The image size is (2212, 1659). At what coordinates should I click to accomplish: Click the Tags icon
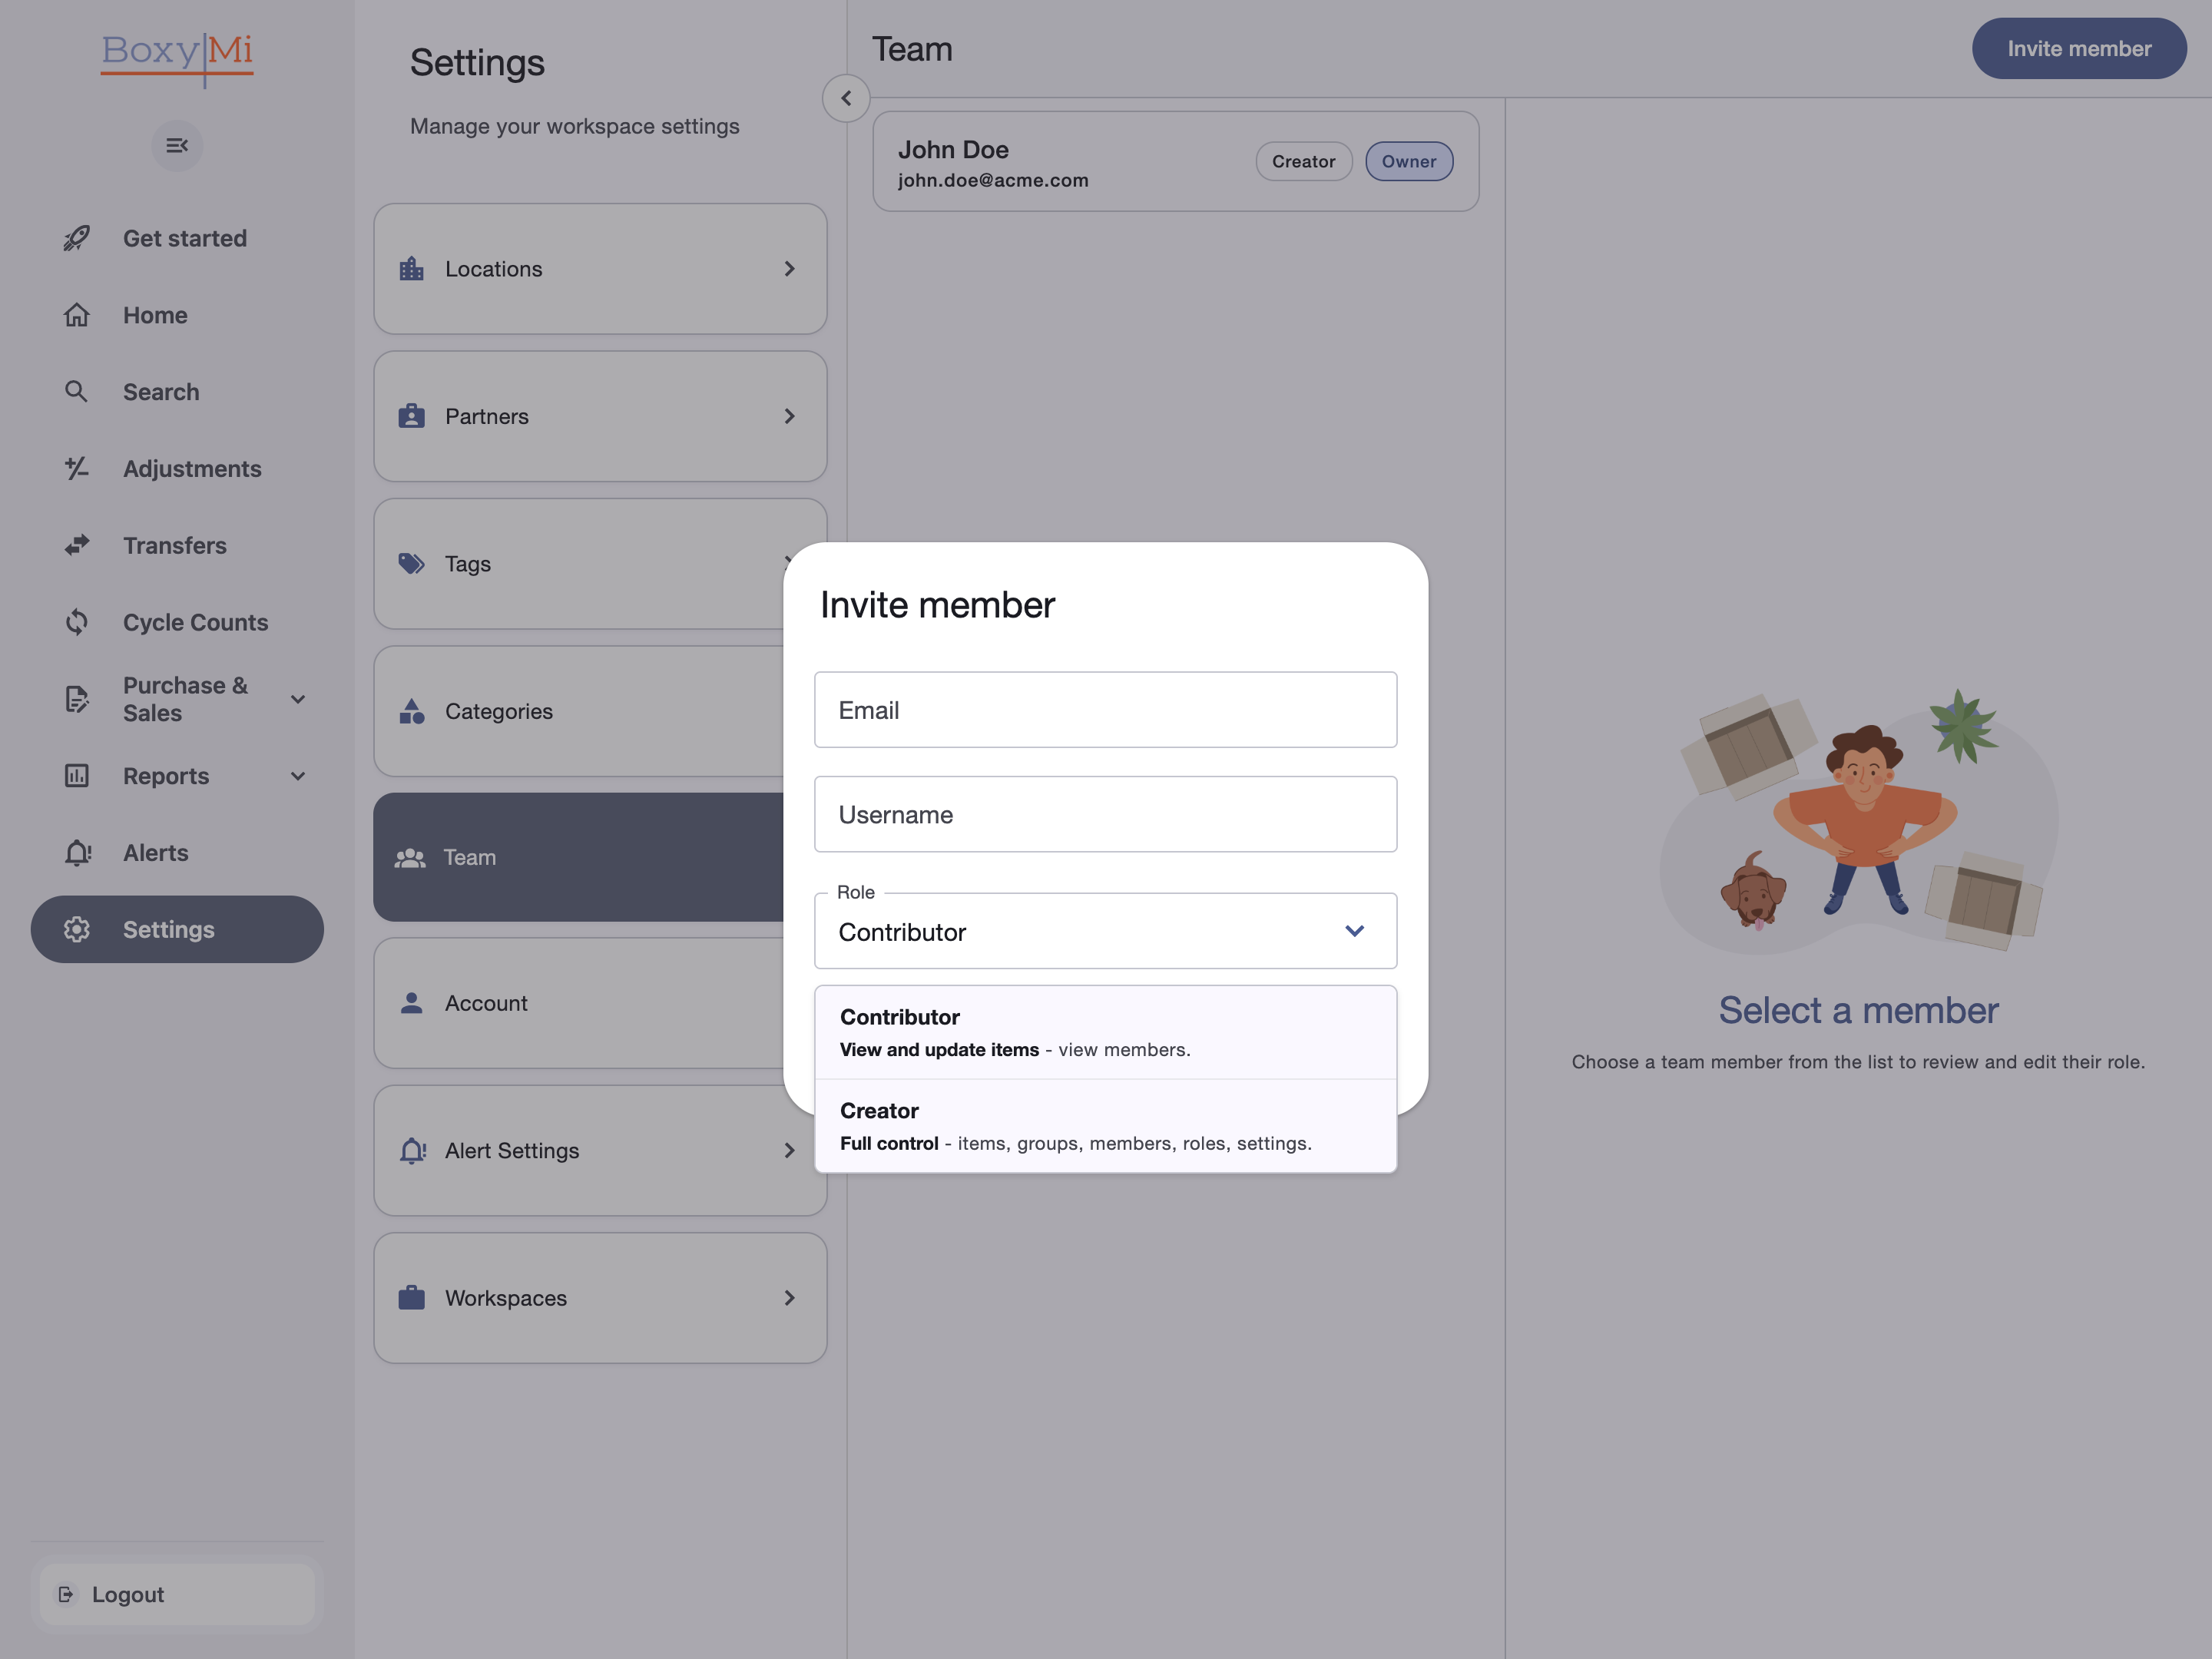click(412, 564)
